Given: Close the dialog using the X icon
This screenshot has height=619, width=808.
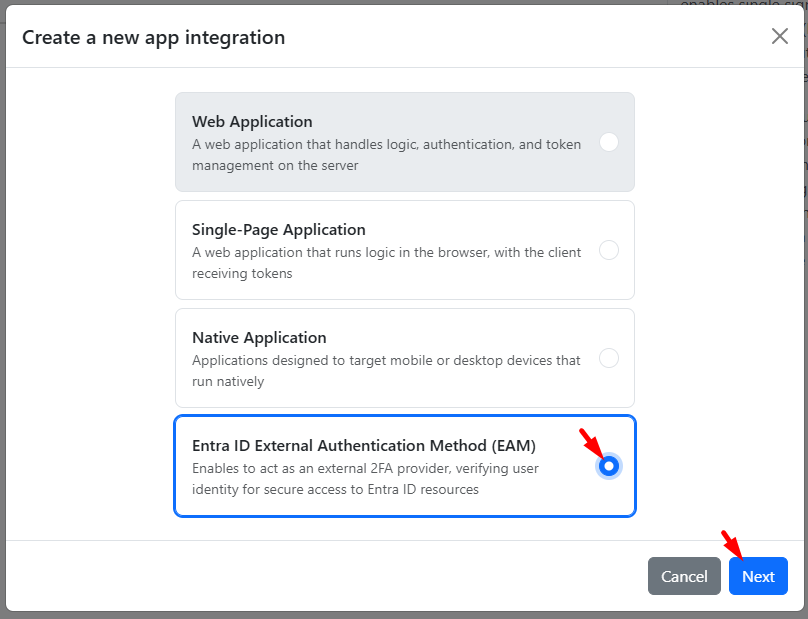Looking at the screenshot, I should point(779,37).
